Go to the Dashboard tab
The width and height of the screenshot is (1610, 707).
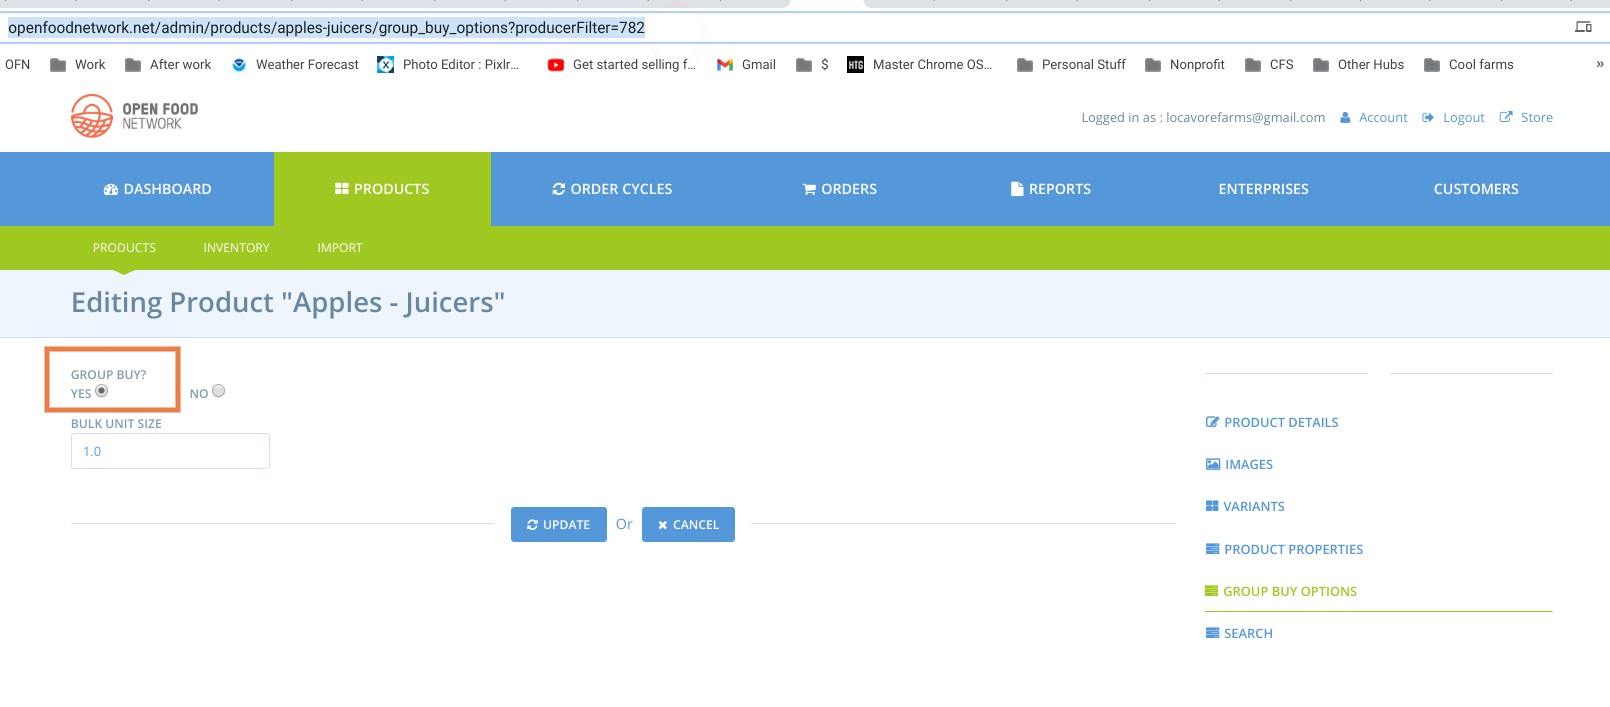tap(157, 189)
